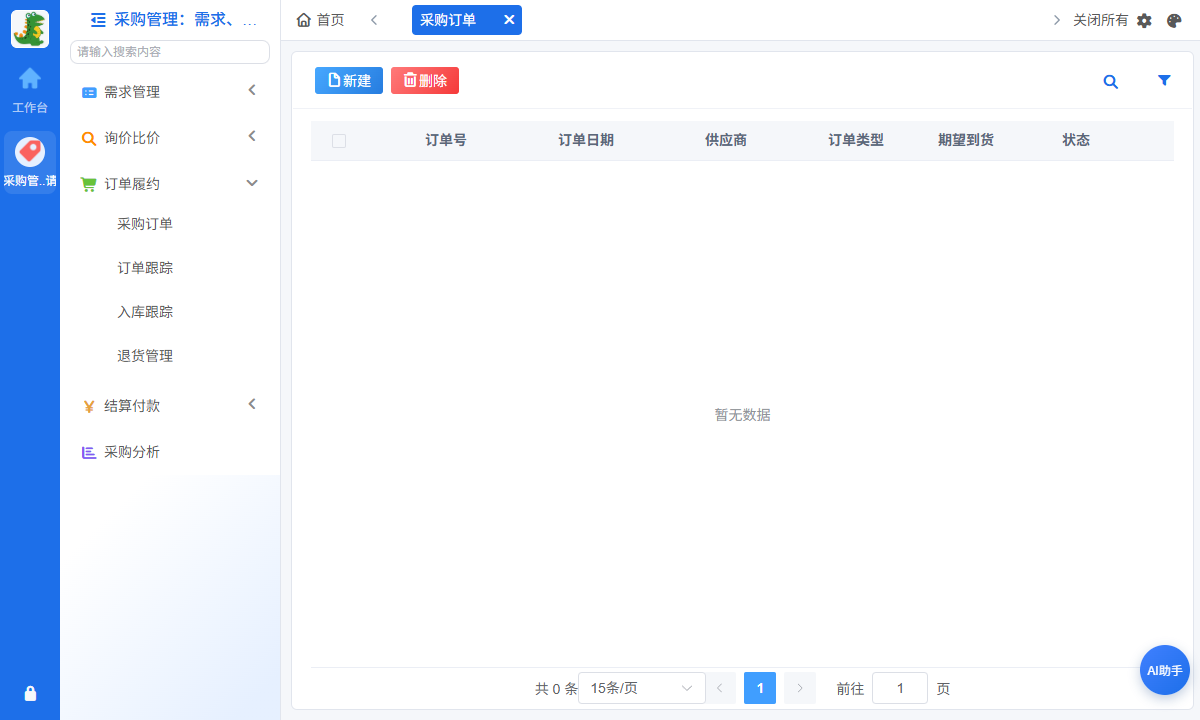
Task: Go to previous page arrow
Action: point(720,688)
